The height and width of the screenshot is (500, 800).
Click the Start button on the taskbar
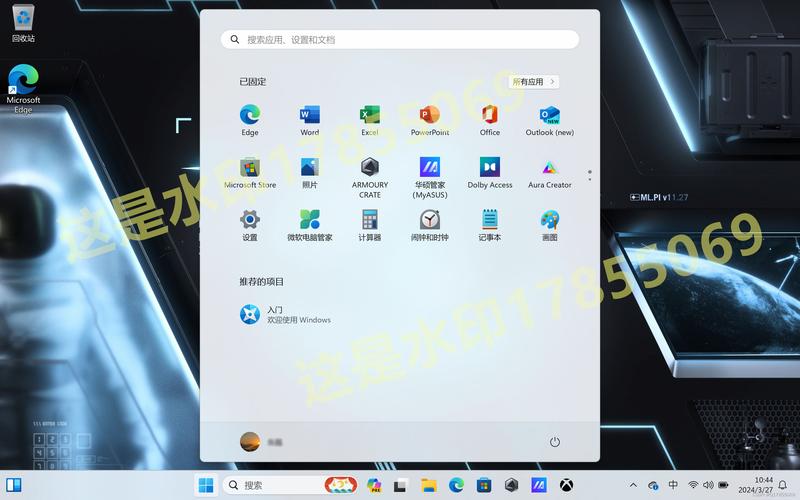206,485
